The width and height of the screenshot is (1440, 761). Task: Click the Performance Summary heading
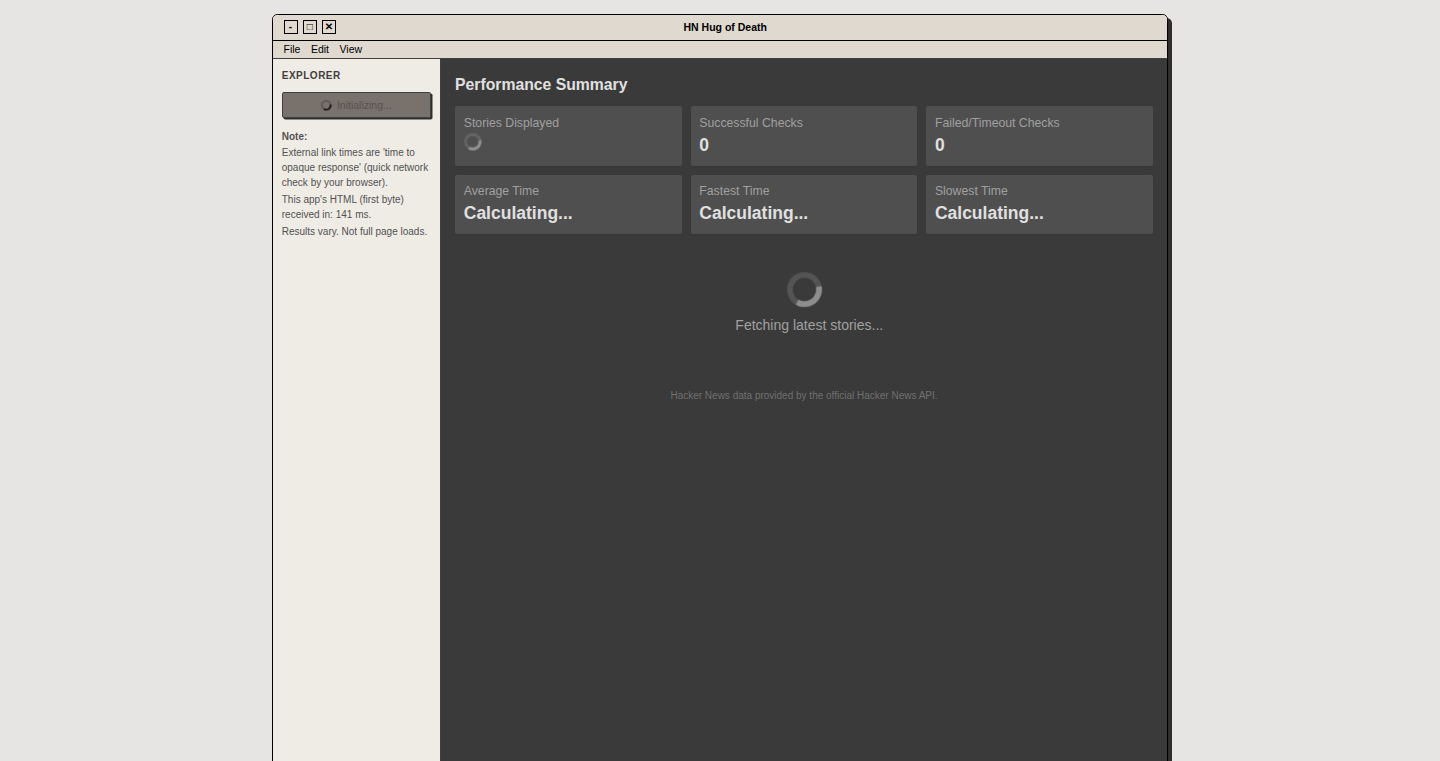541,85
